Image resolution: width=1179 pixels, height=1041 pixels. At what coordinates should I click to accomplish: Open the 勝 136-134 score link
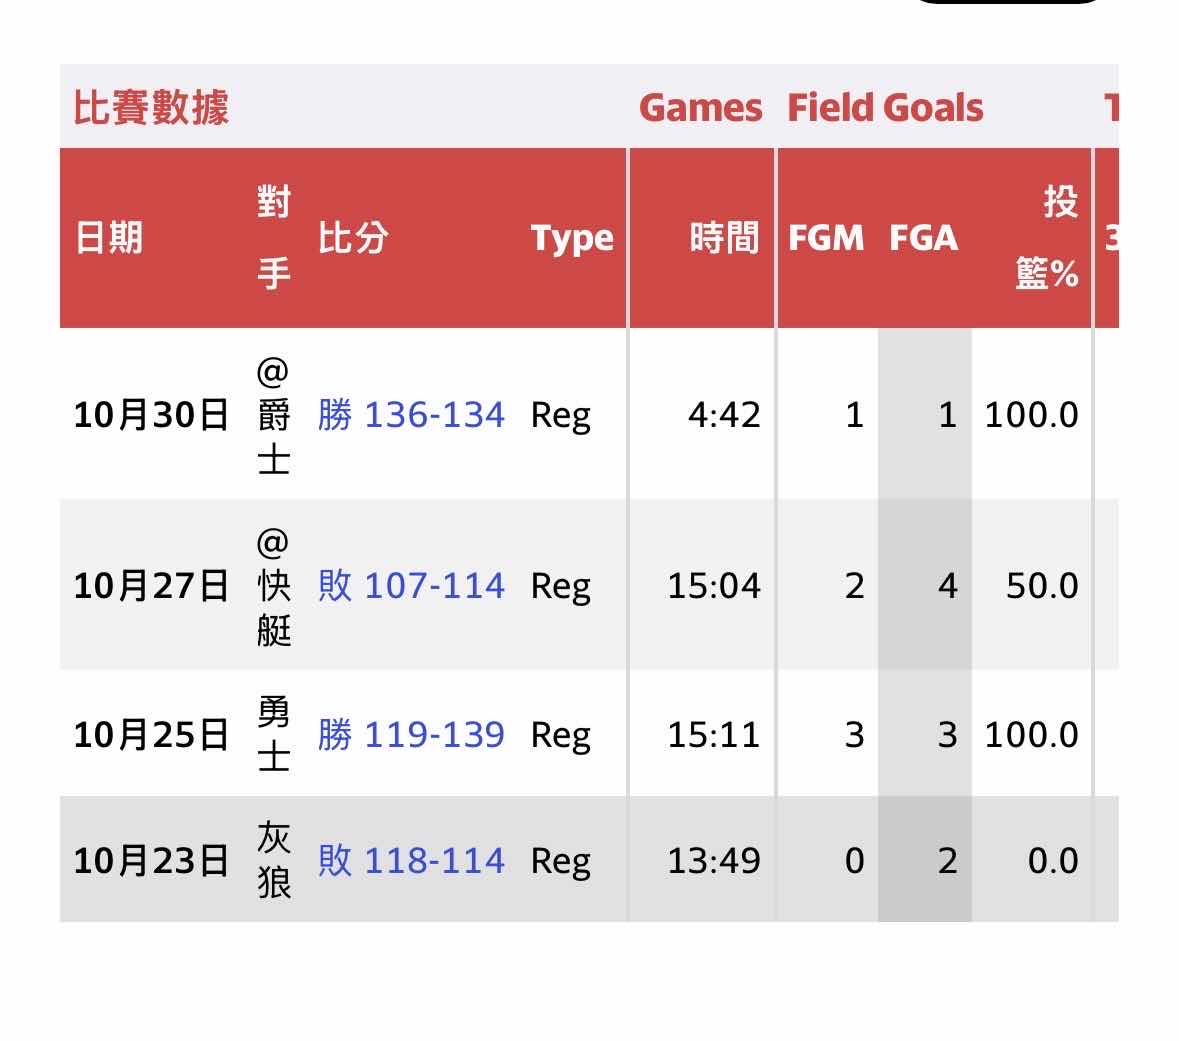[x=411, y=414]
